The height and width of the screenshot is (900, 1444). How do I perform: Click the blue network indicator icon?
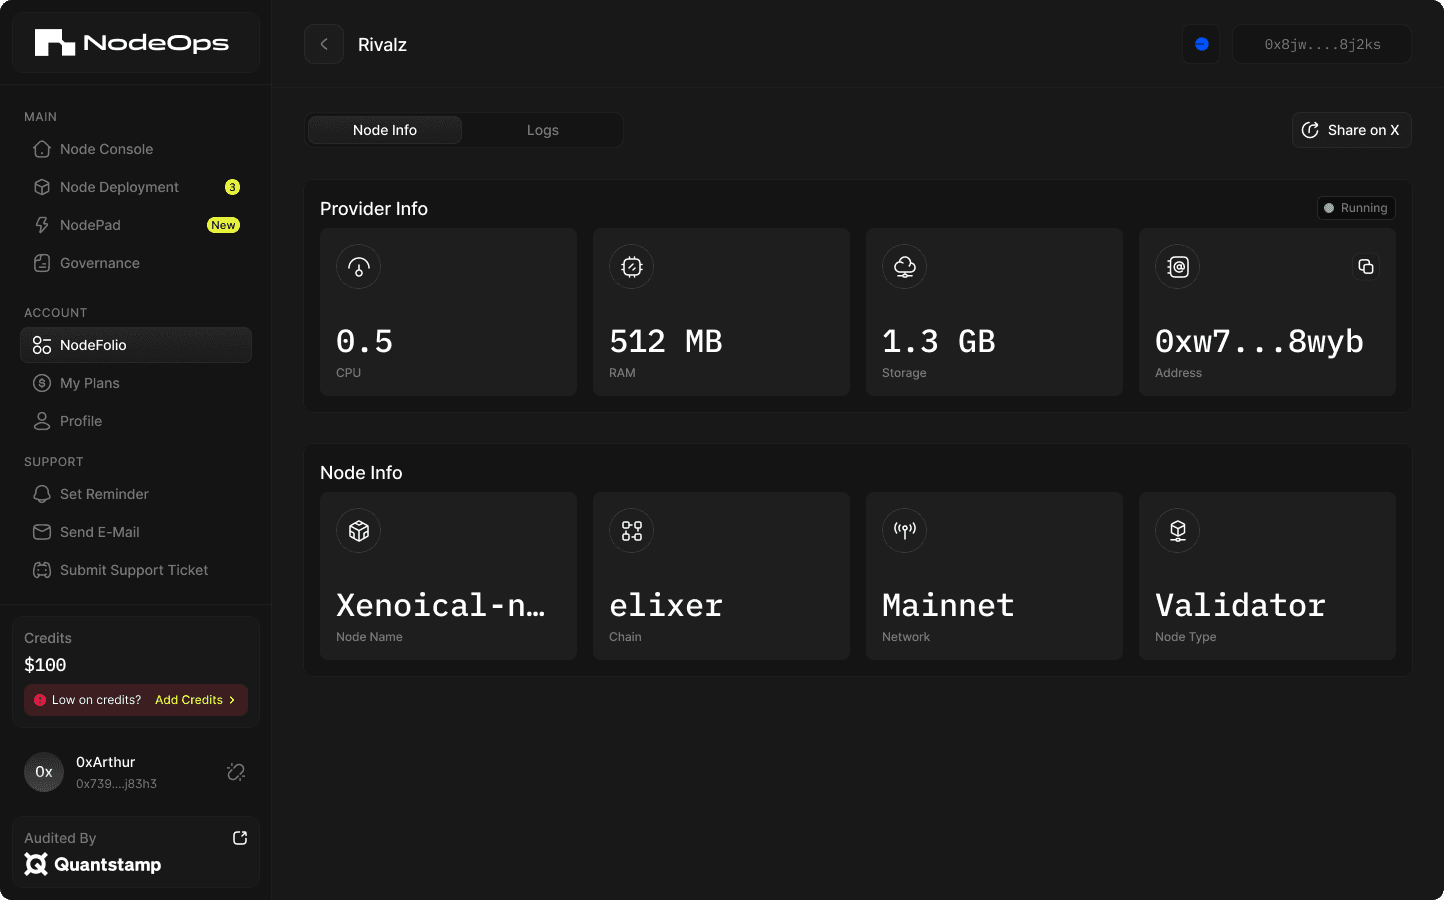[x=1201, y=44]
